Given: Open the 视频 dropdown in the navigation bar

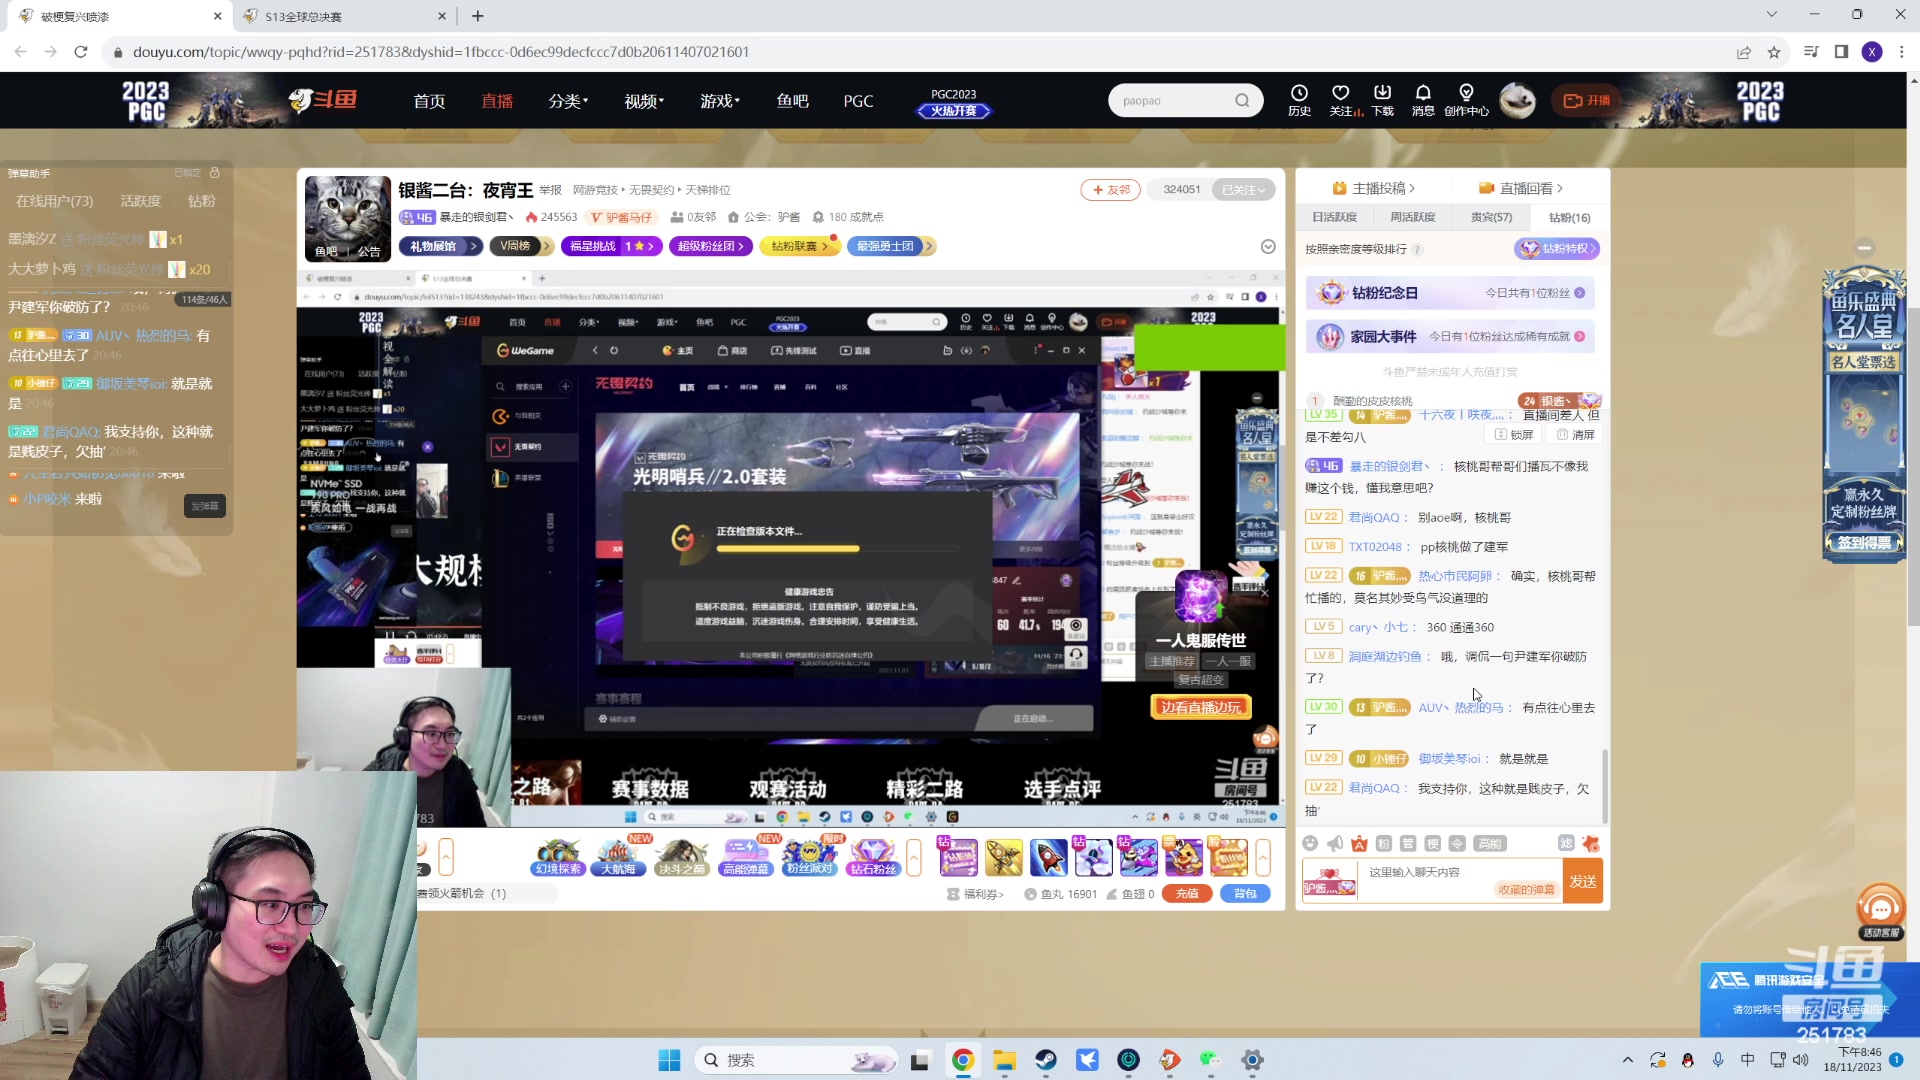Looking at the screenshot, I should tap(643, 100).
